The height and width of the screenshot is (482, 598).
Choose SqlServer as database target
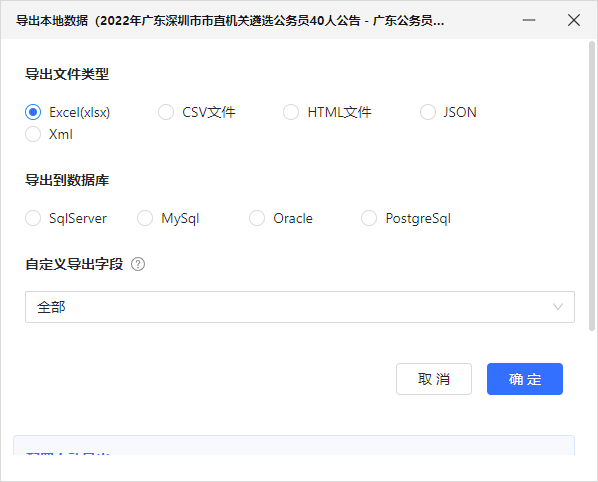coord(33,218)
